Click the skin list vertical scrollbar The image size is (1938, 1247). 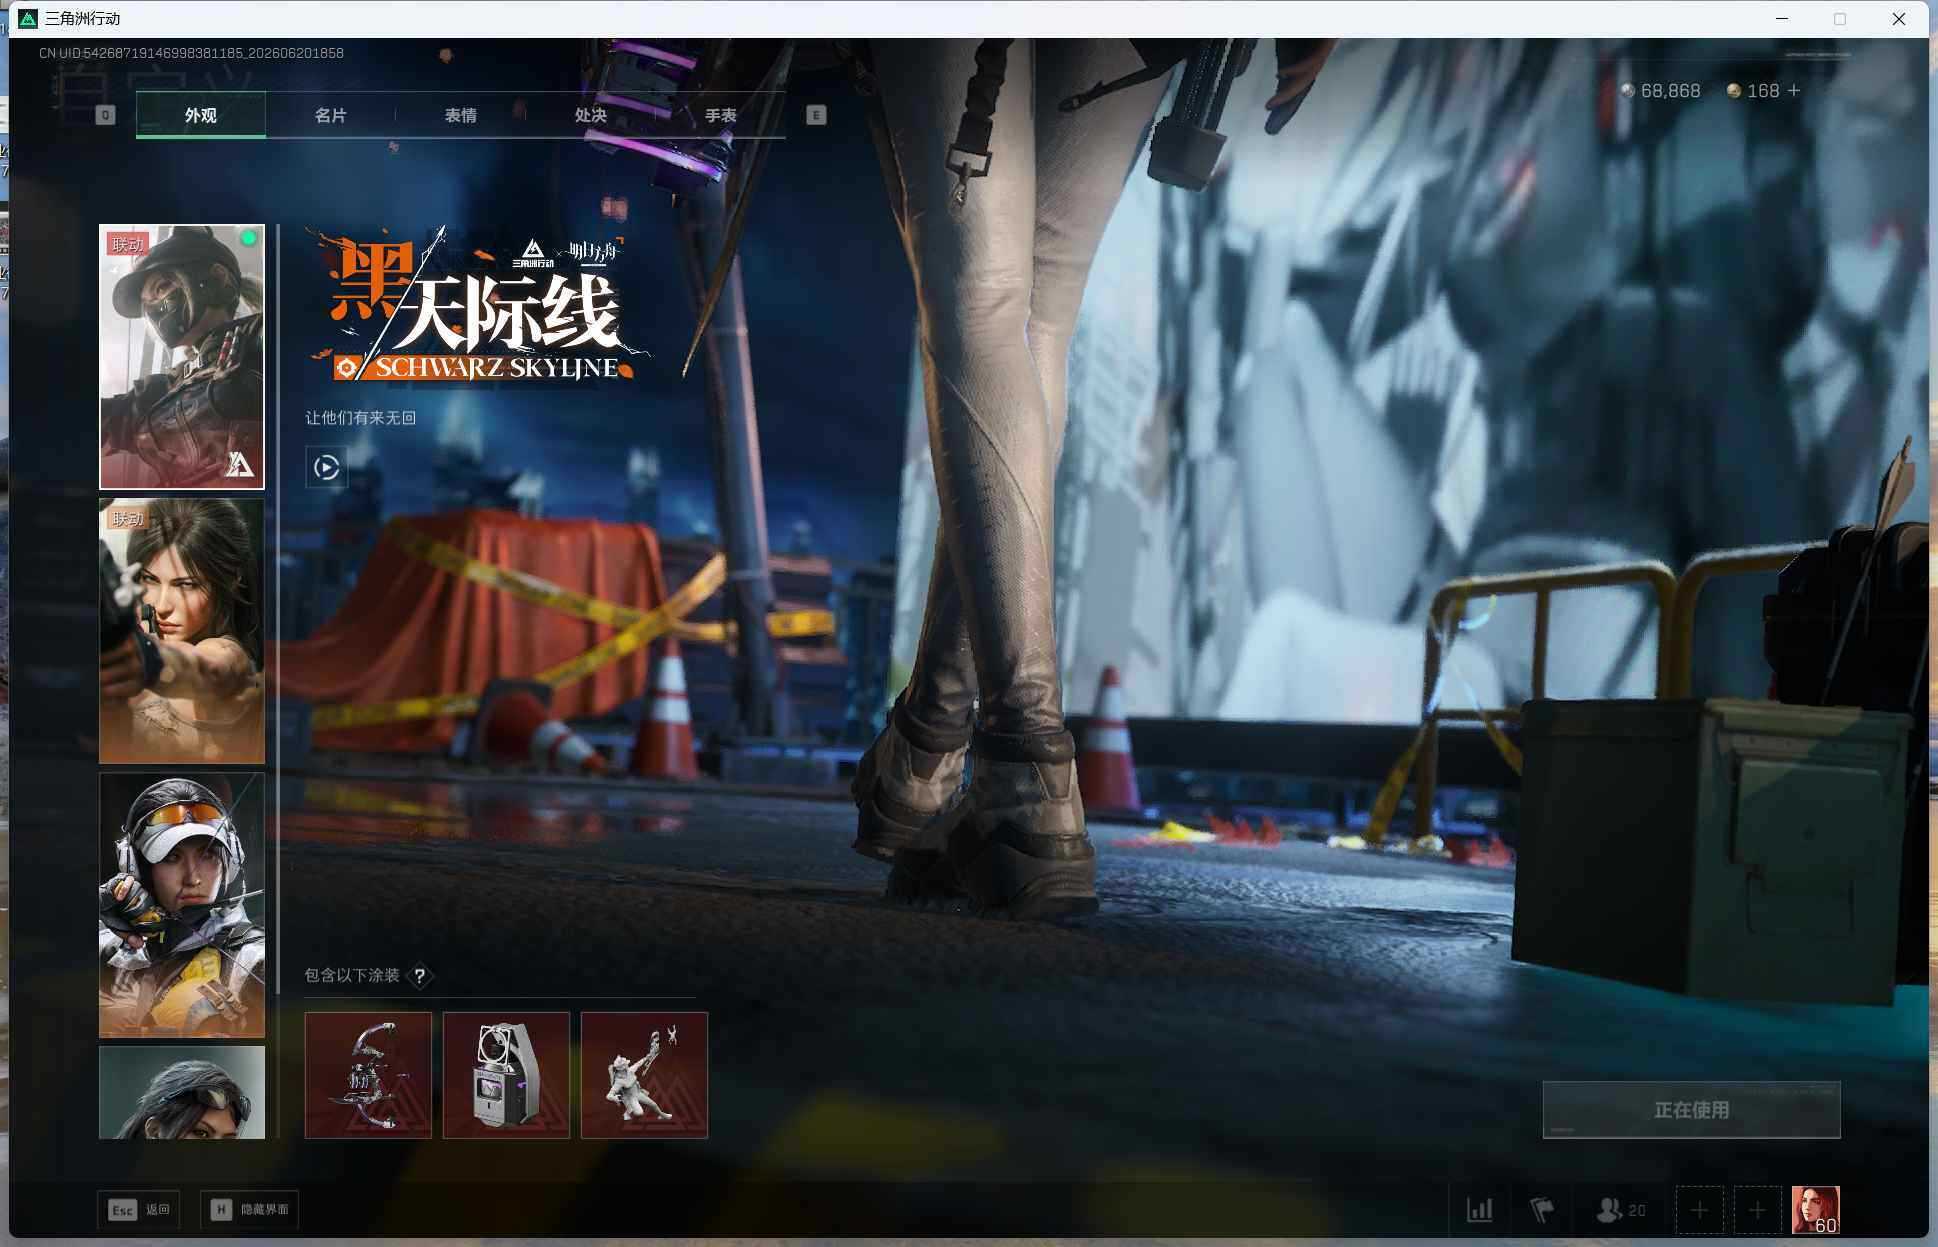tap(278, 610)
